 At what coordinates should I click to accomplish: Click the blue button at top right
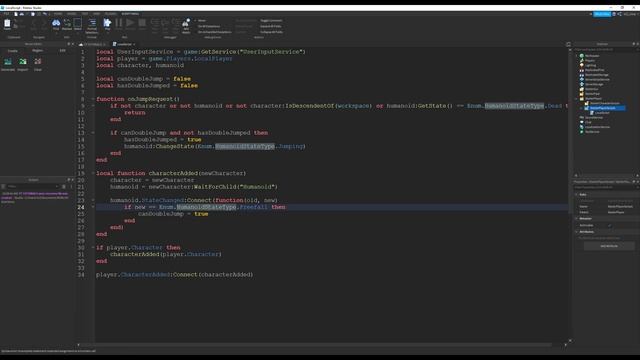(x=602, y=14)
